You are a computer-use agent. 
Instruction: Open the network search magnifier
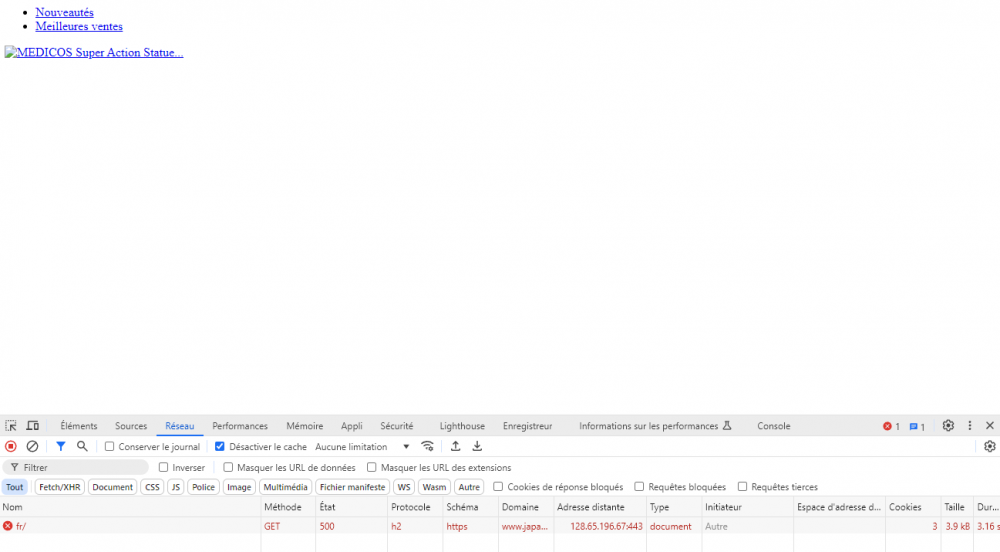click(82, 446)
